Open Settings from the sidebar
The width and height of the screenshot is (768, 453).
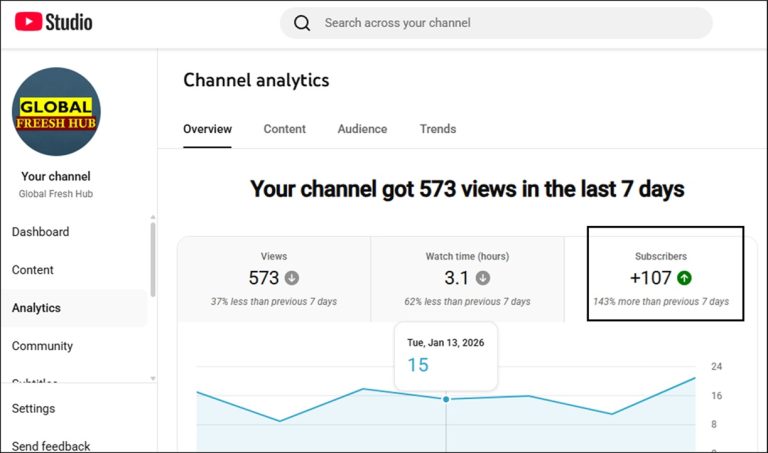[34, 408]
